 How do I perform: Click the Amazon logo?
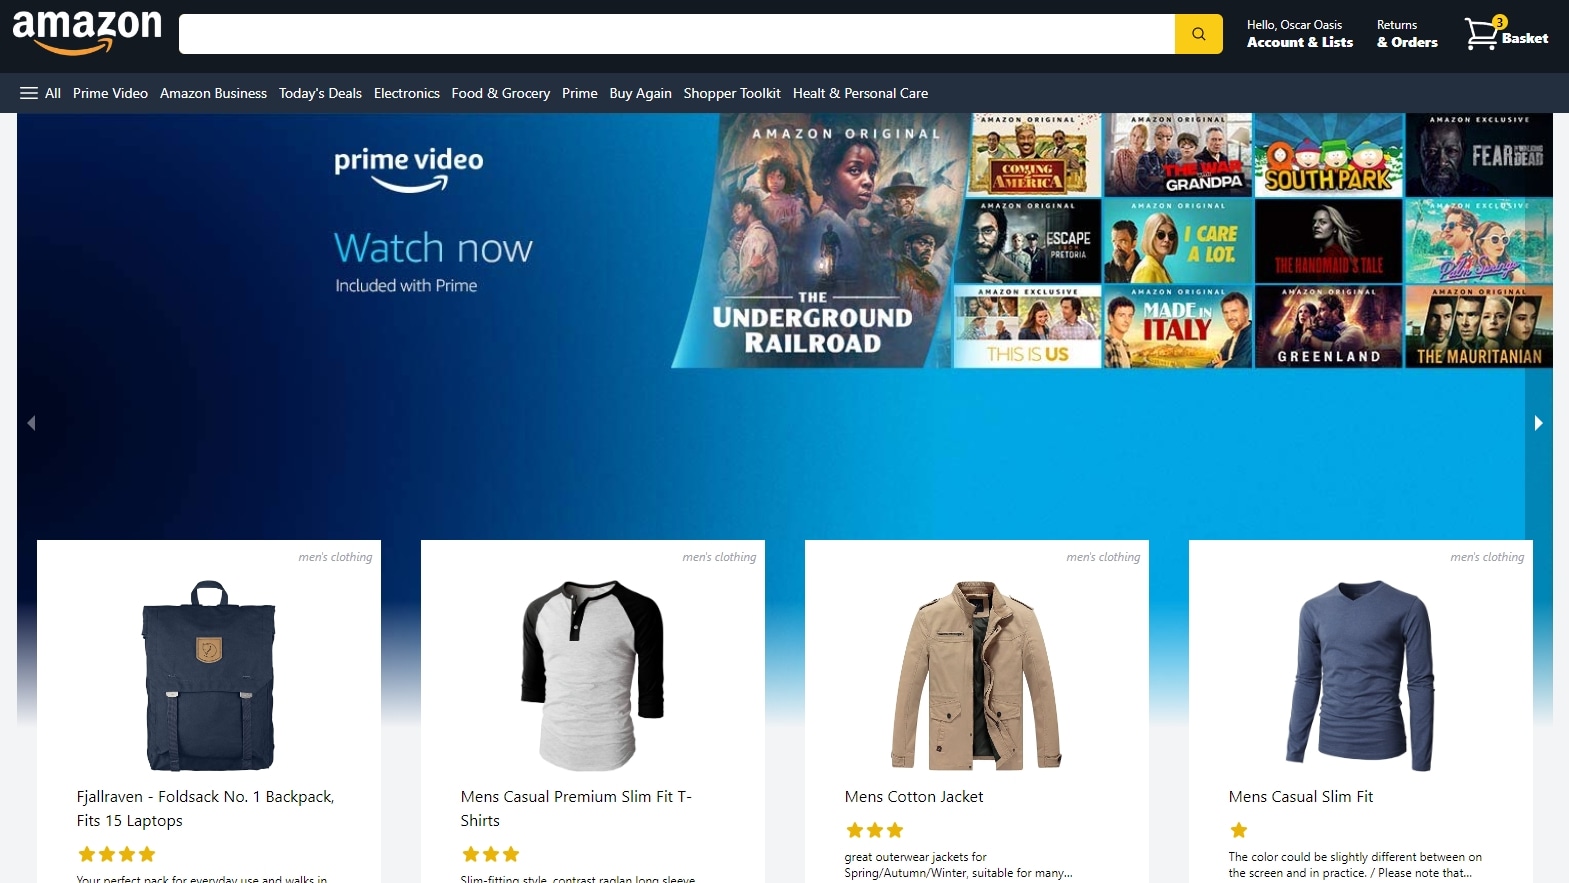[87, 32]
